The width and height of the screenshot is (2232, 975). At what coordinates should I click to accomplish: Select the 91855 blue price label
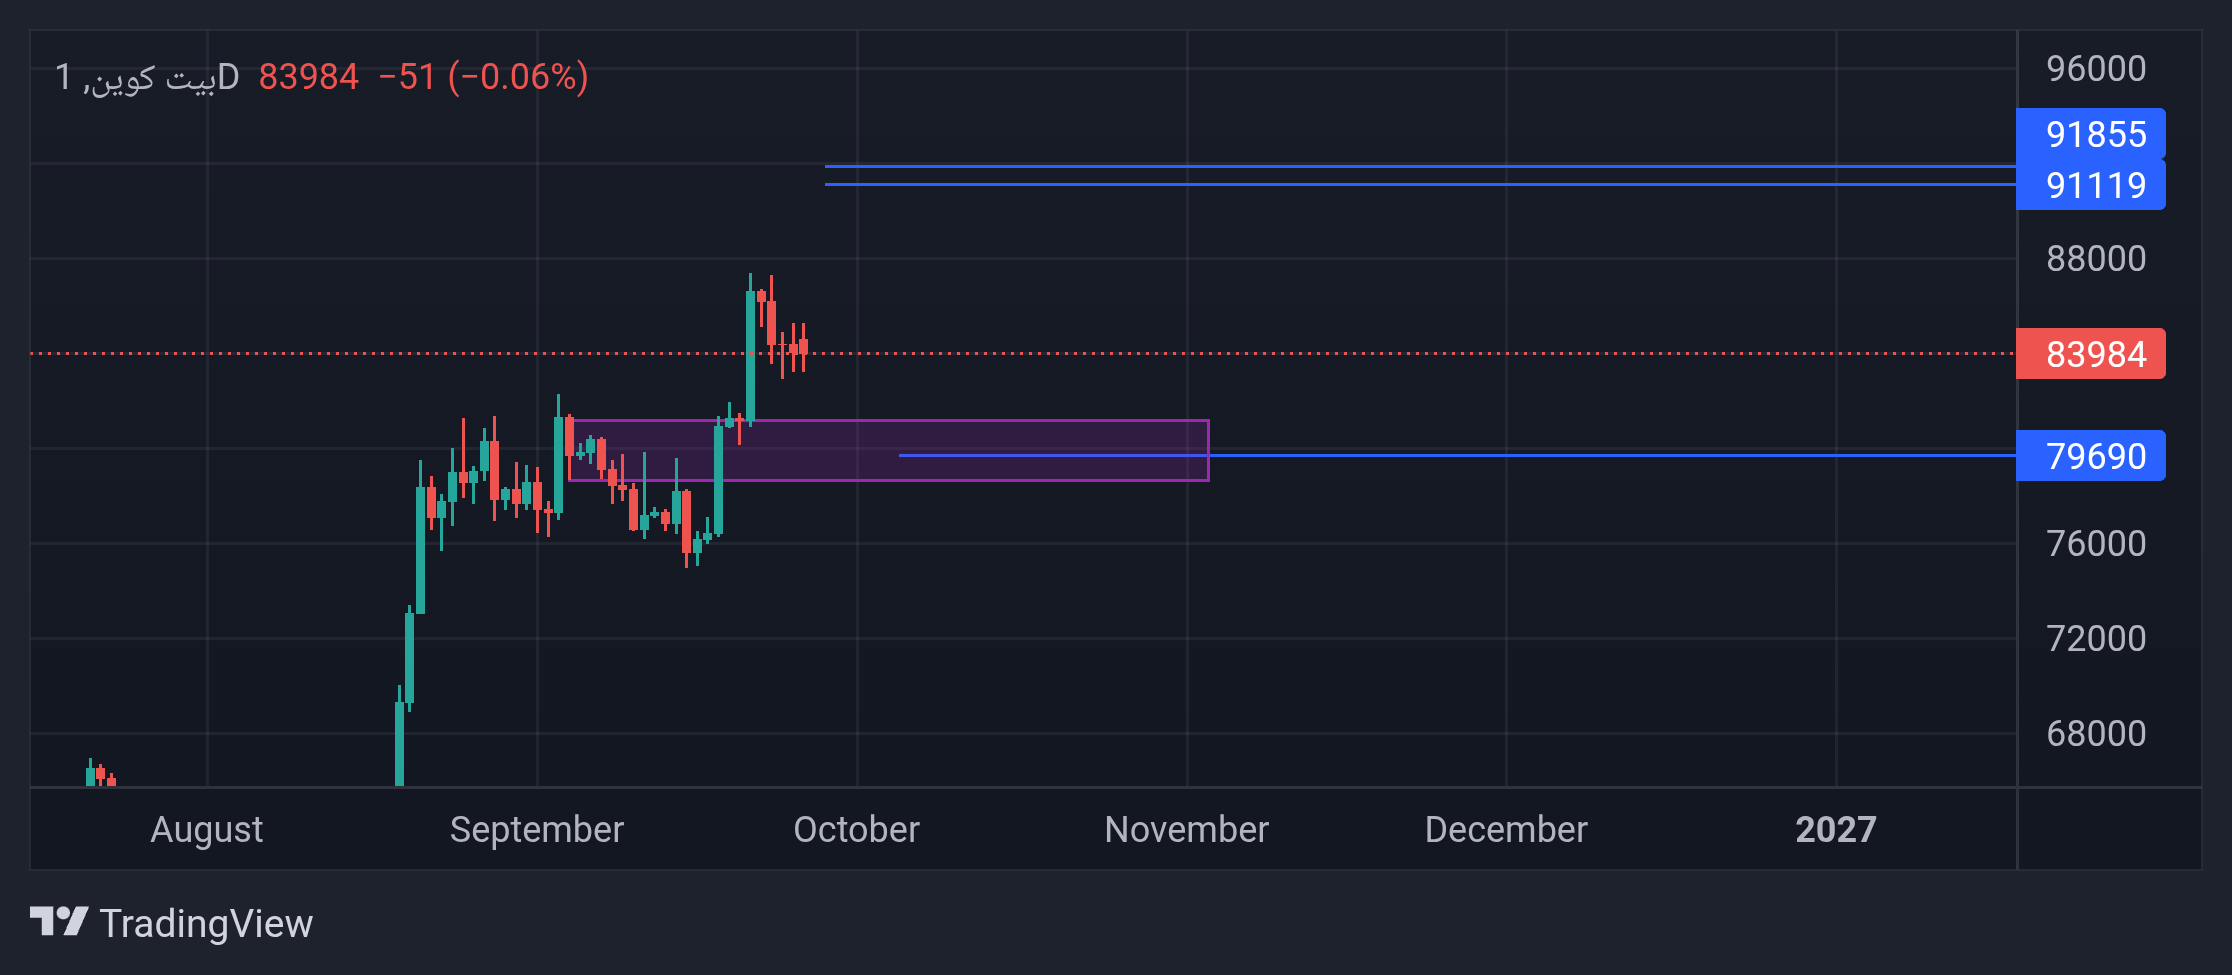[2090, 134]
